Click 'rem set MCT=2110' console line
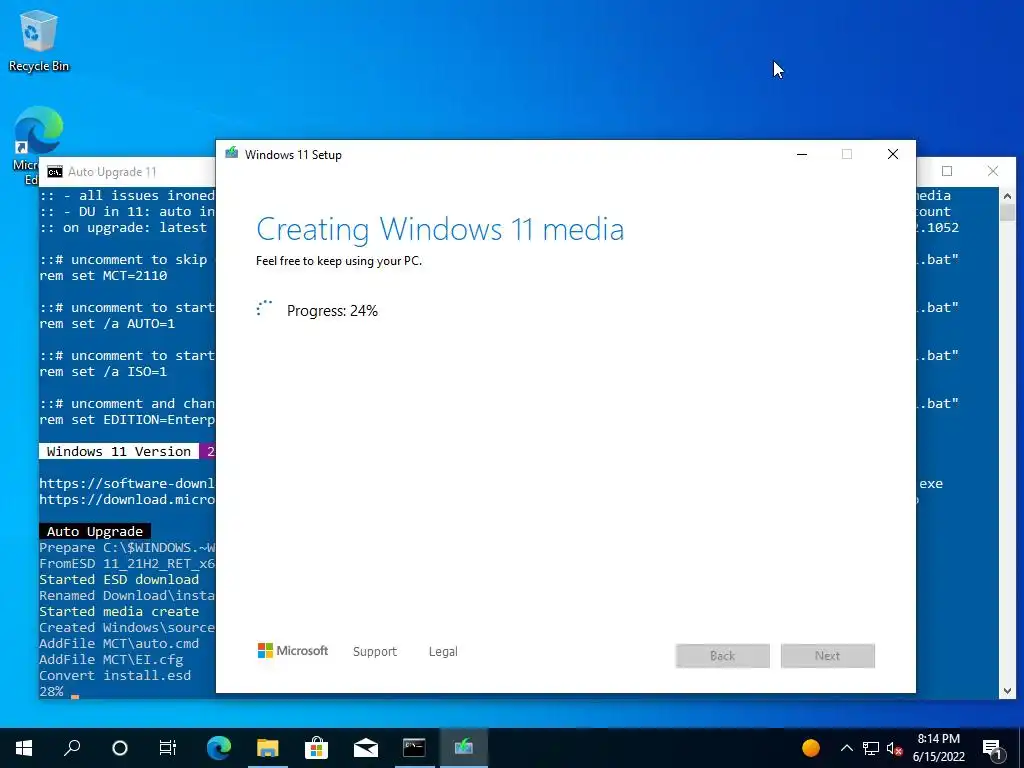Image resolution: width=1024 pixels, height=768 pixels. pyautogui.click(x=103, y=276)
